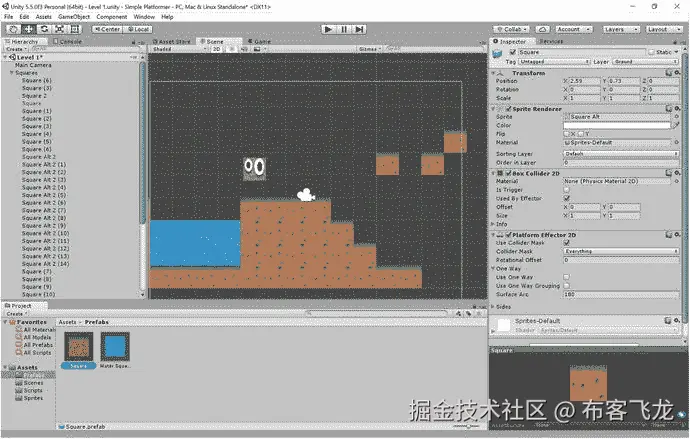Open the Account dropdown
690x439 pixels.
(574, 29)
